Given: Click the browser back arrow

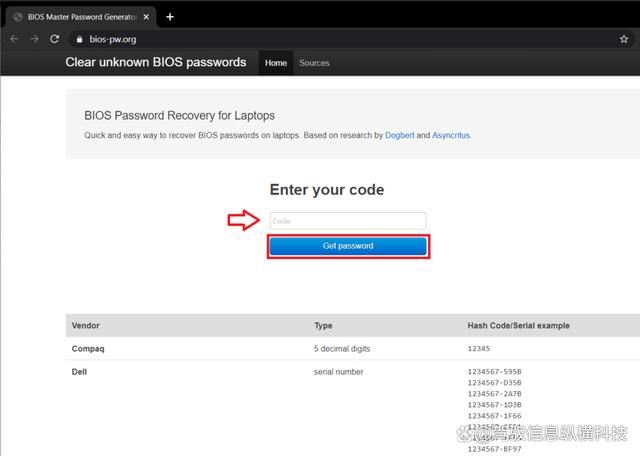Looking at the screenshot, I should [x=14, y=39].
